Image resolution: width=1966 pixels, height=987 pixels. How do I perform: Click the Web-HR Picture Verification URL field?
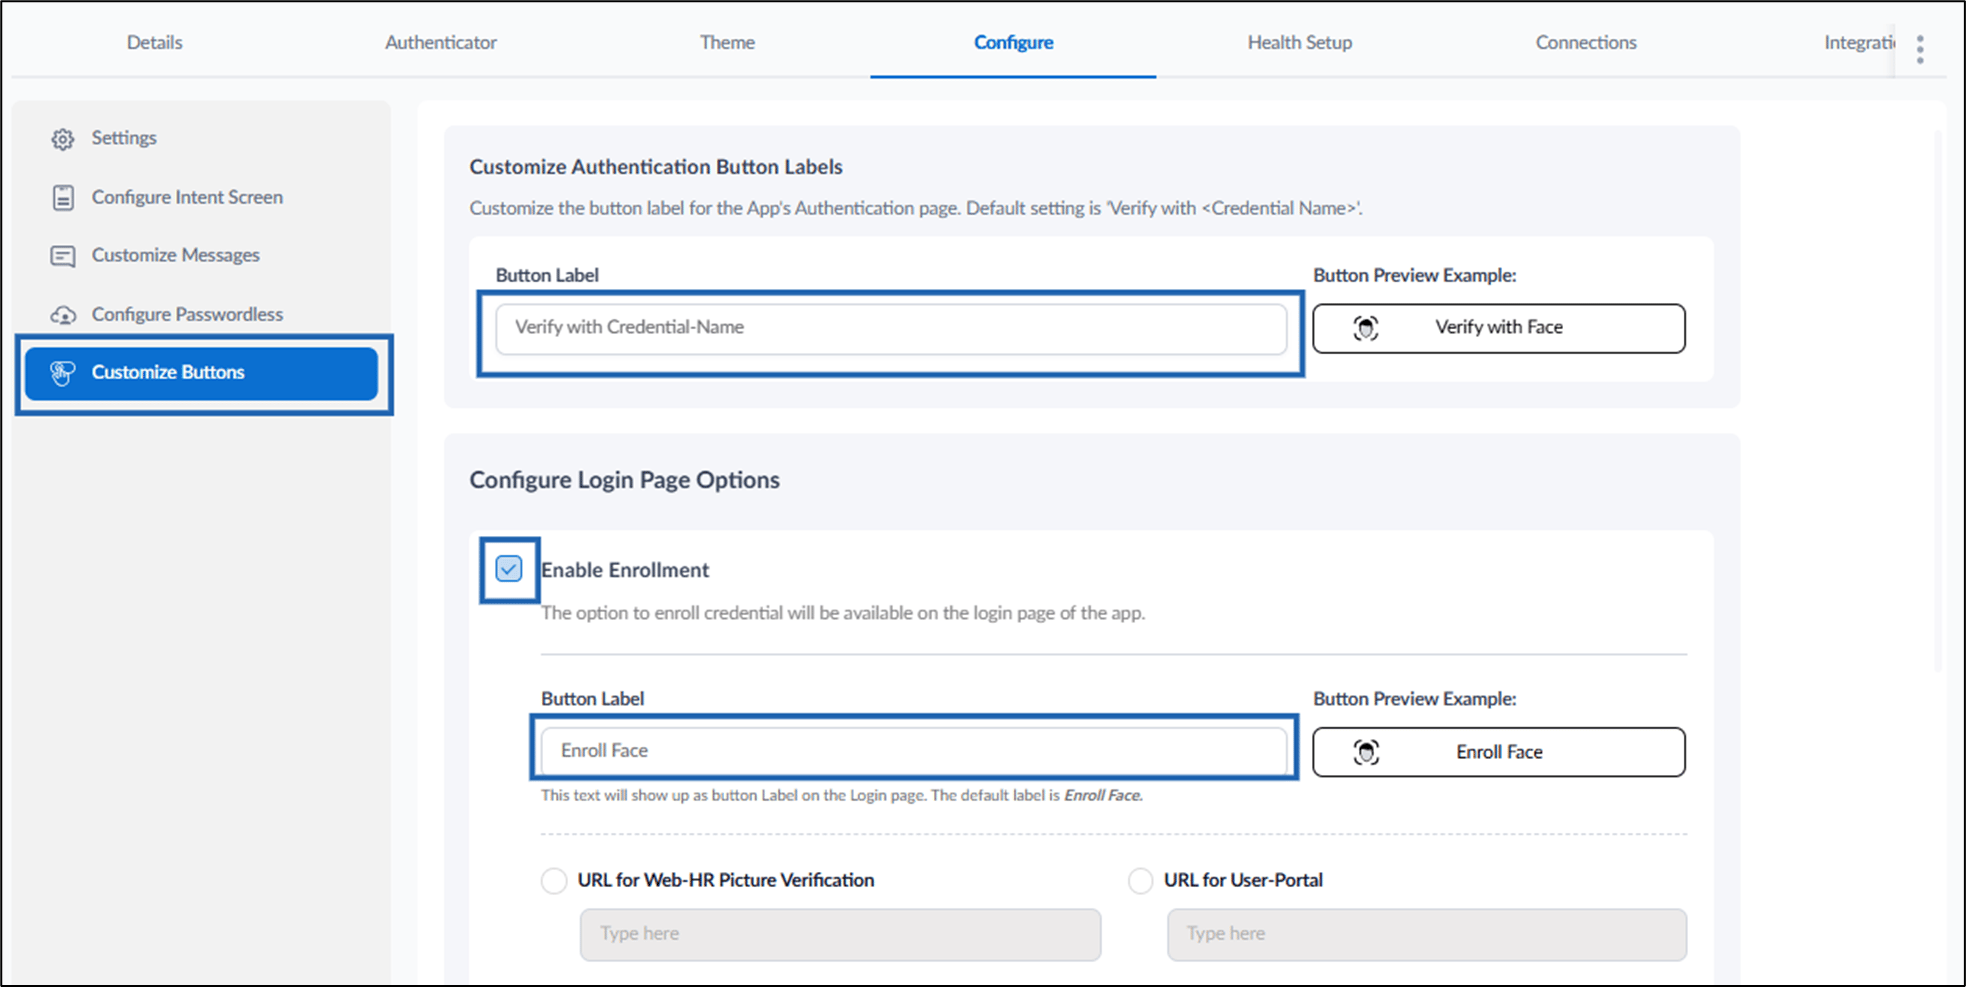pyautogui.click(x=840, y=934)
